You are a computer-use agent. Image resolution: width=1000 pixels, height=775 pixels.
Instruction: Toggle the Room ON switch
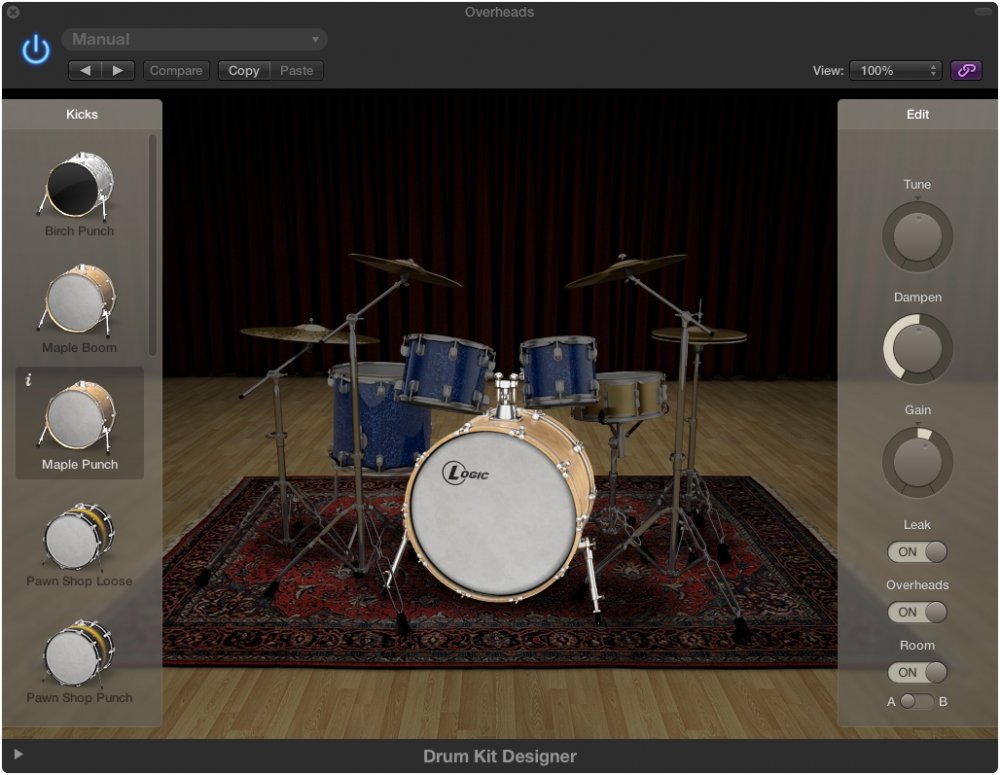pyautogui.click(x=917, y=672)
